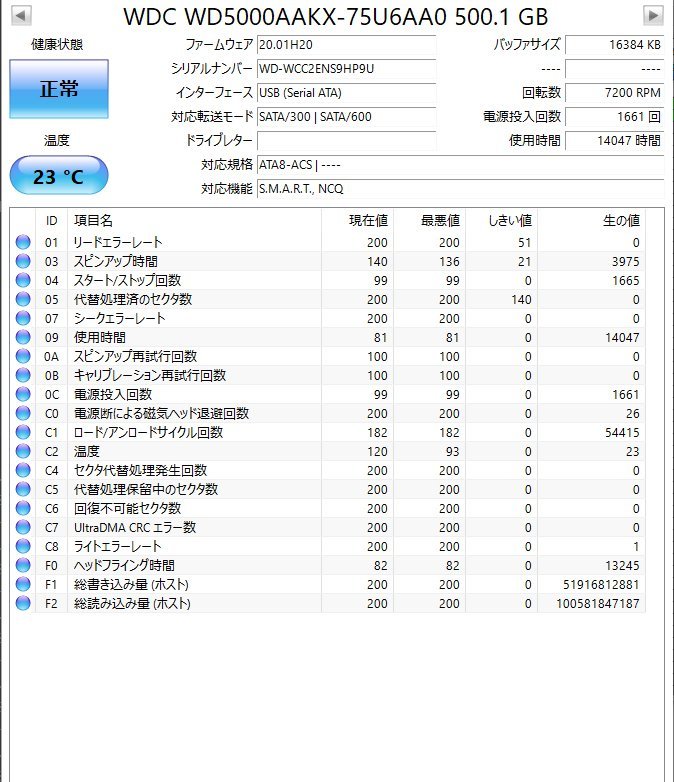This screenshot has height=782, width=674.
Task: Click the status icon for ID C5
Action: click(x=23, y=489)
